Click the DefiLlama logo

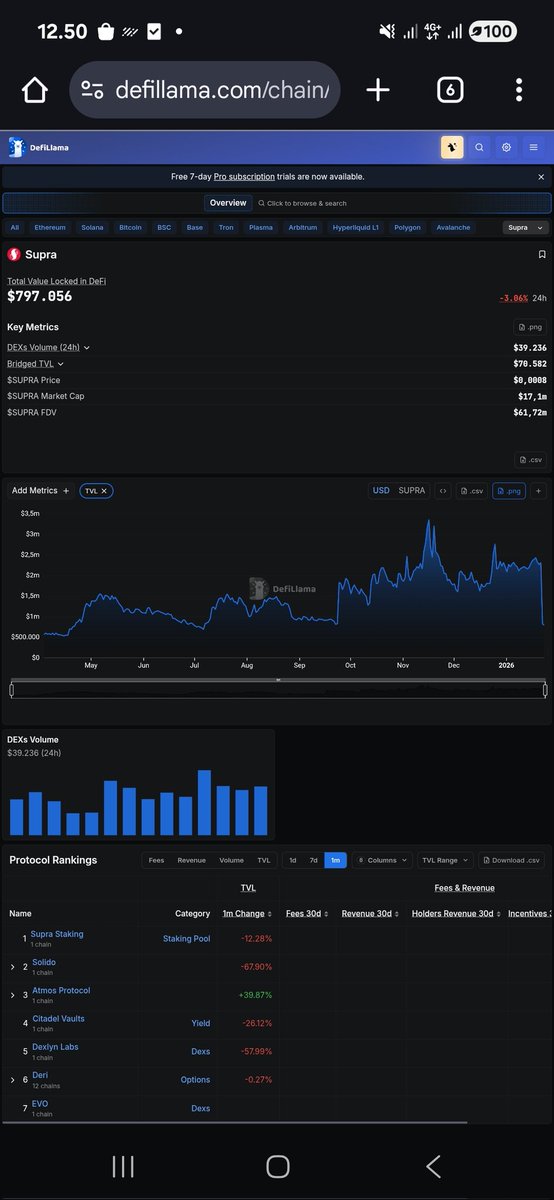pos(38,147)
